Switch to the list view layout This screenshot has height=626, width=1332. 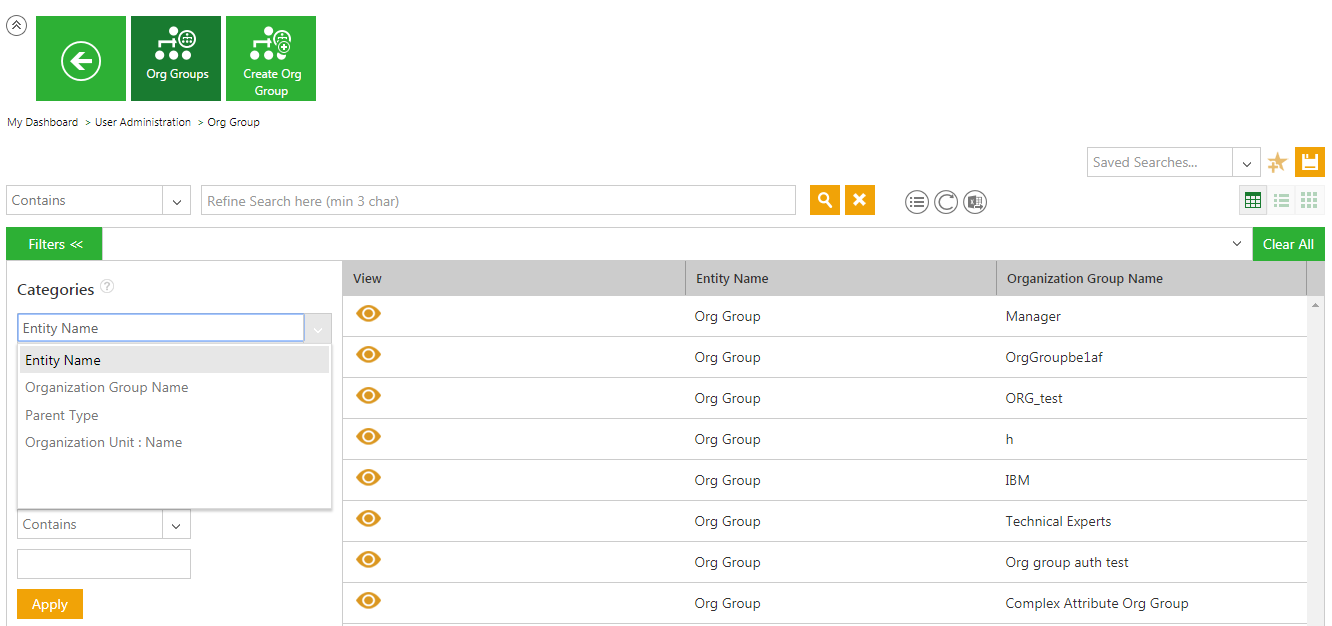pyautogui.click(x=1281, y=201)
